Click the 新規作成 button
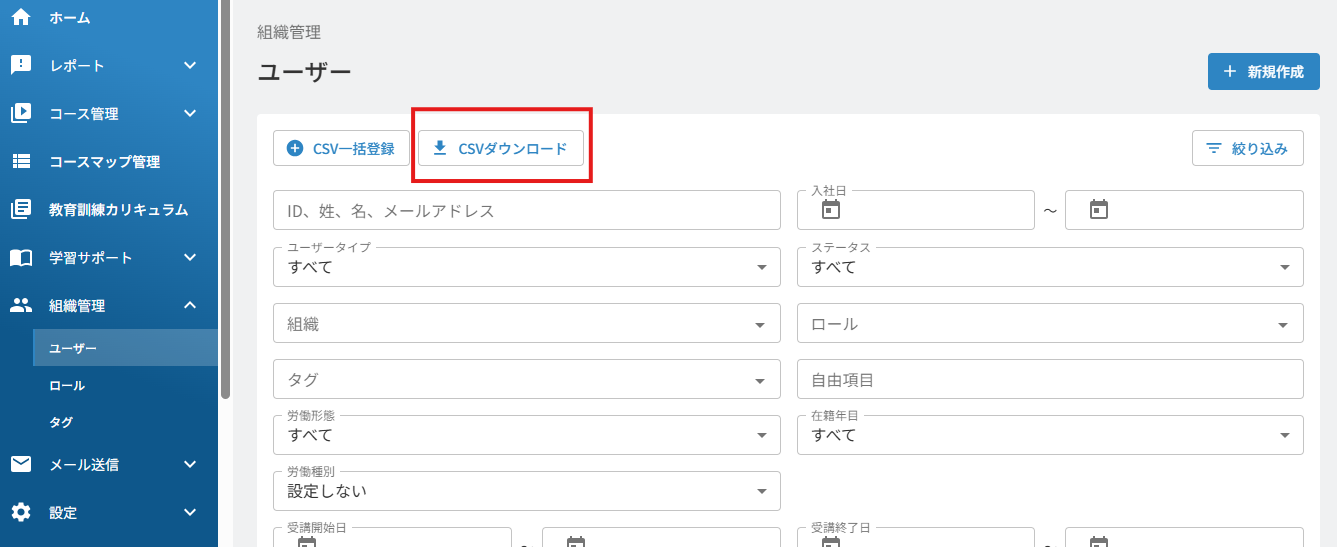The width and height of the screenshot is (1337, 547). click(x=1264, y=72)
